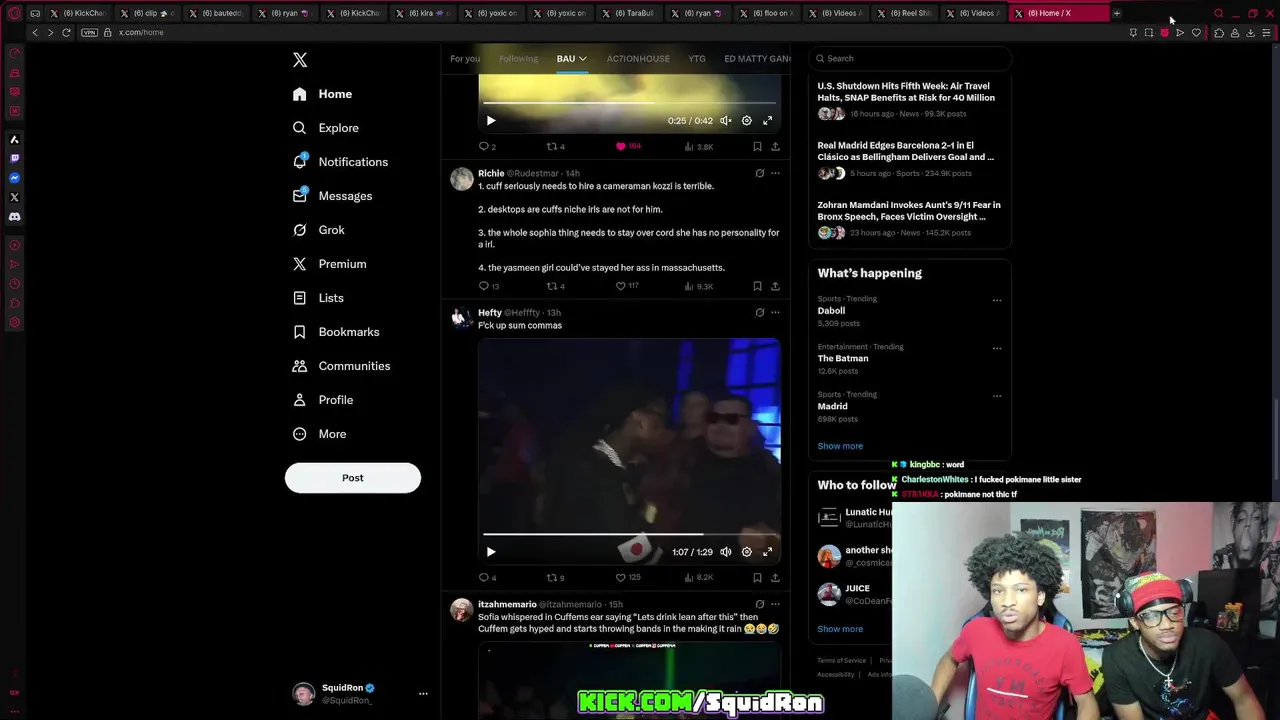Play Hefty's video
Image resolution: width=1280 pixels, height=720 pixels.
click(x=491, y=552)
